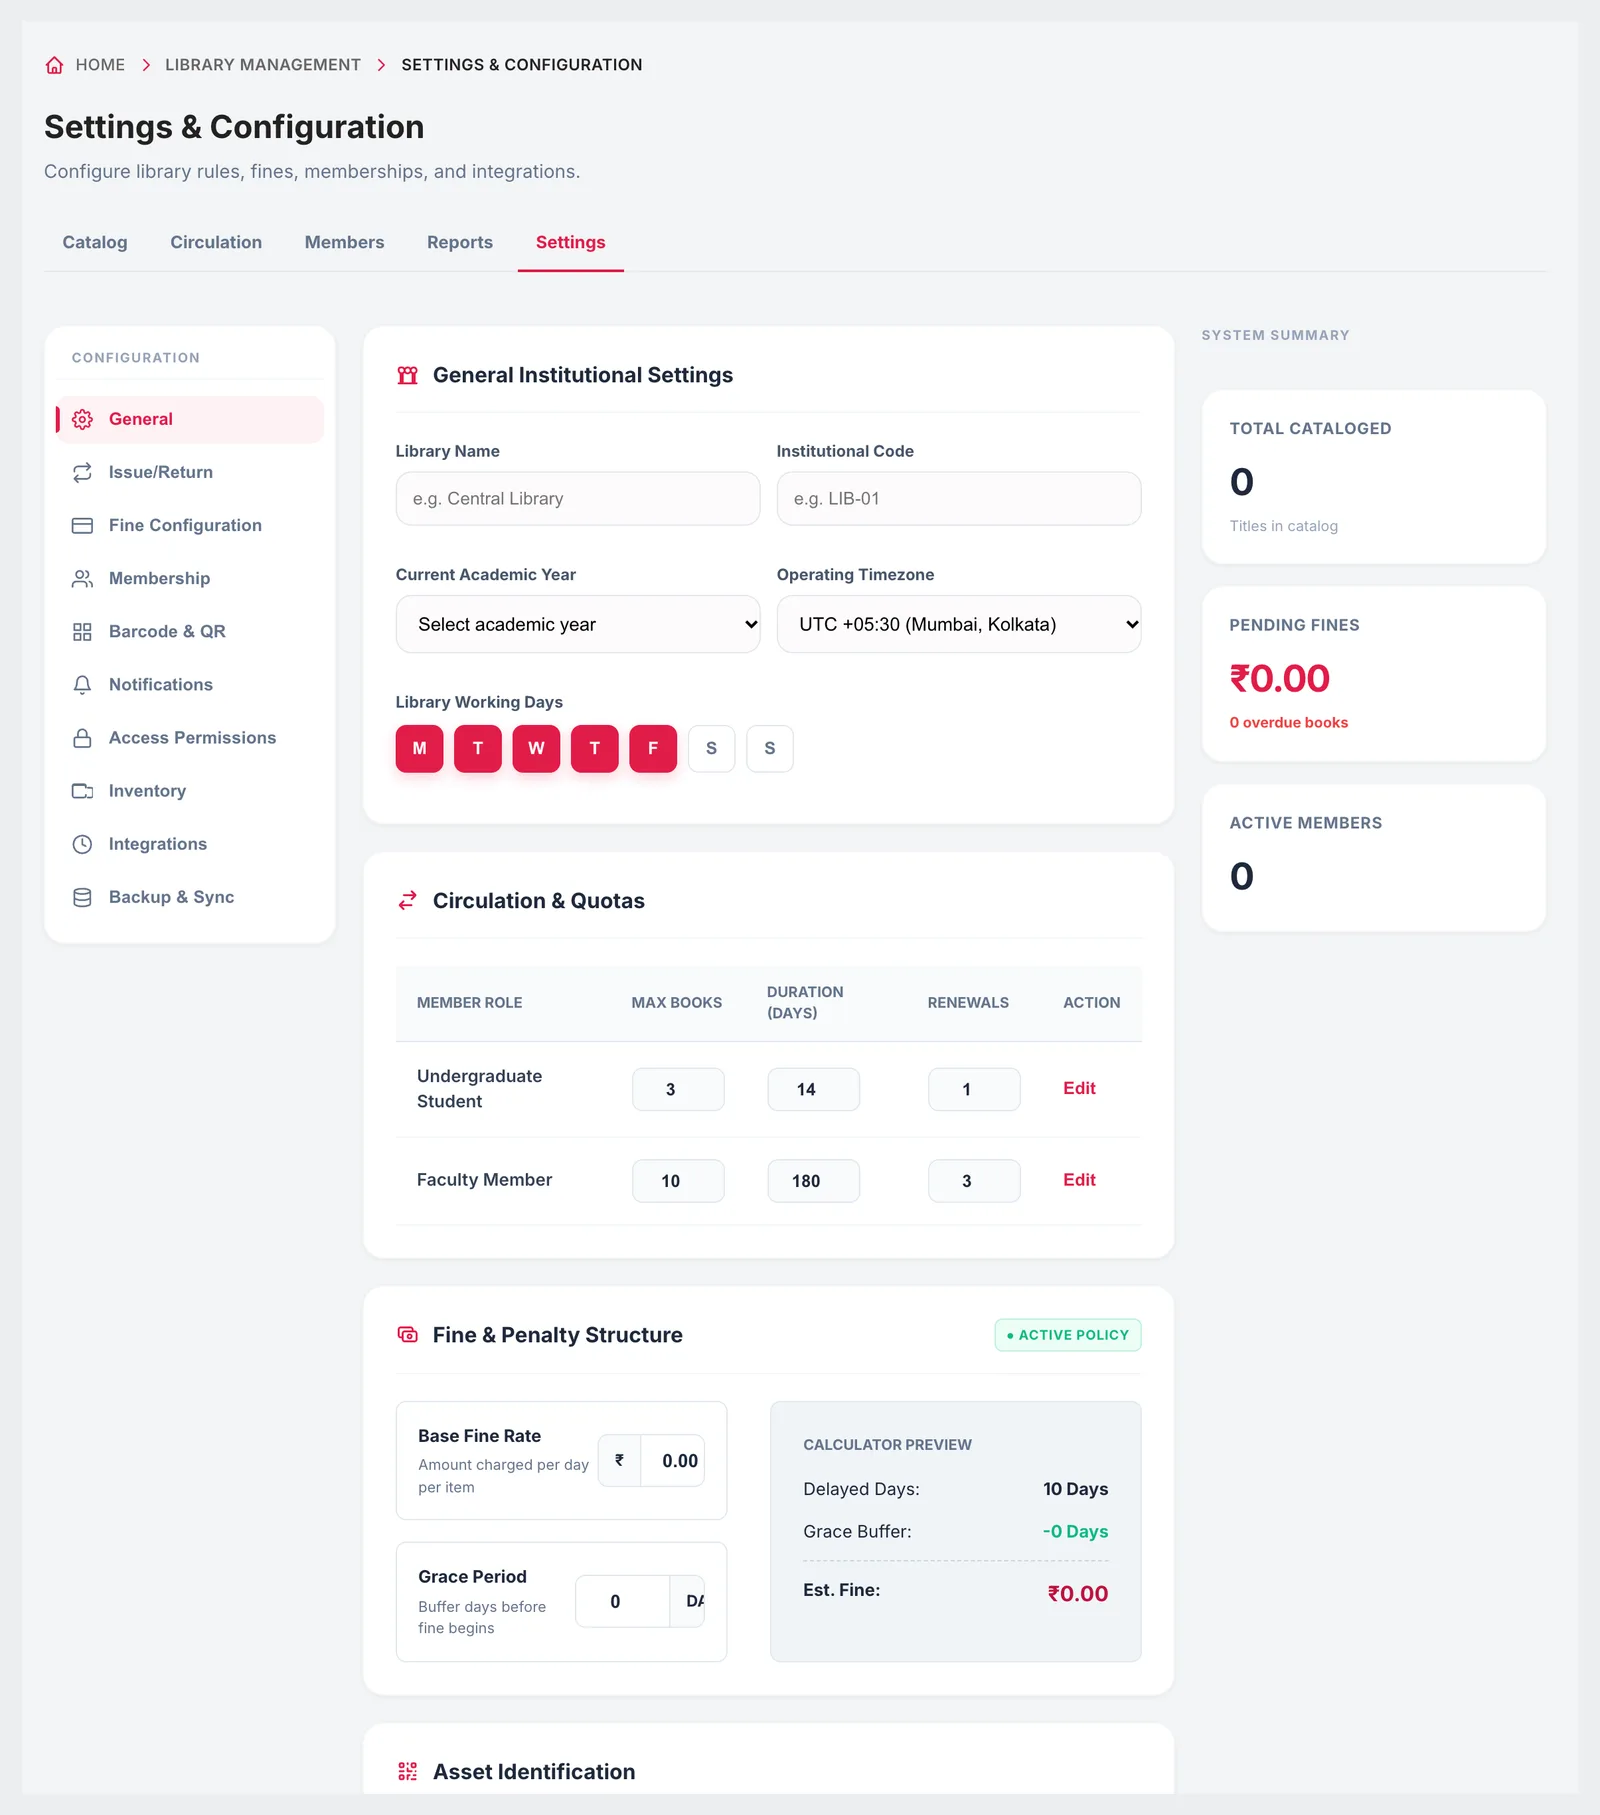Click the Active Policy badge
Screen dimensions: 1600x1815
[x=1068, y=1336]
